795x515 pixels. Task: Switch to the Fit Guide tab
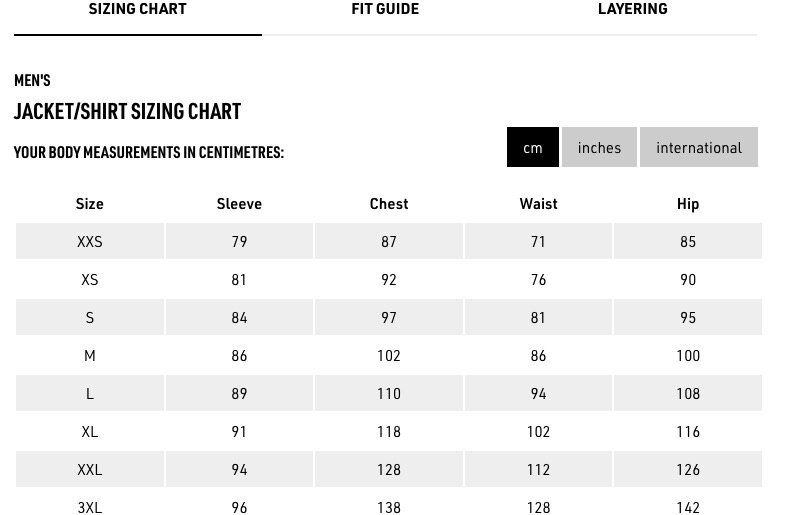(x=385, y=9)
